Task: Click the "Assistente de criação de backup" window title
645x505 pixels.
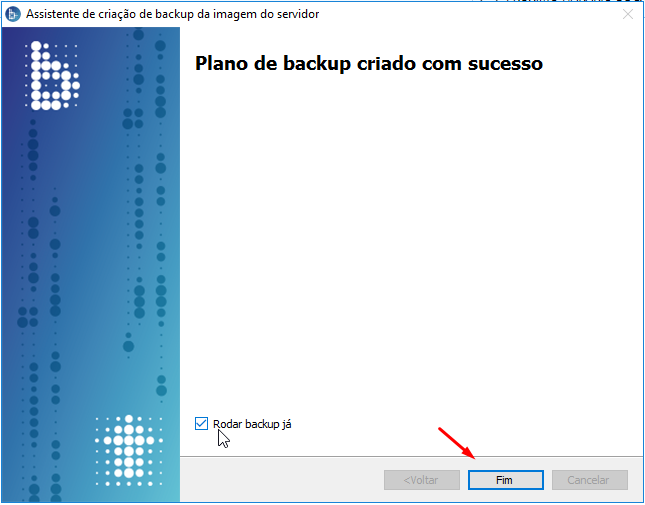Action: tap(172, 14)
